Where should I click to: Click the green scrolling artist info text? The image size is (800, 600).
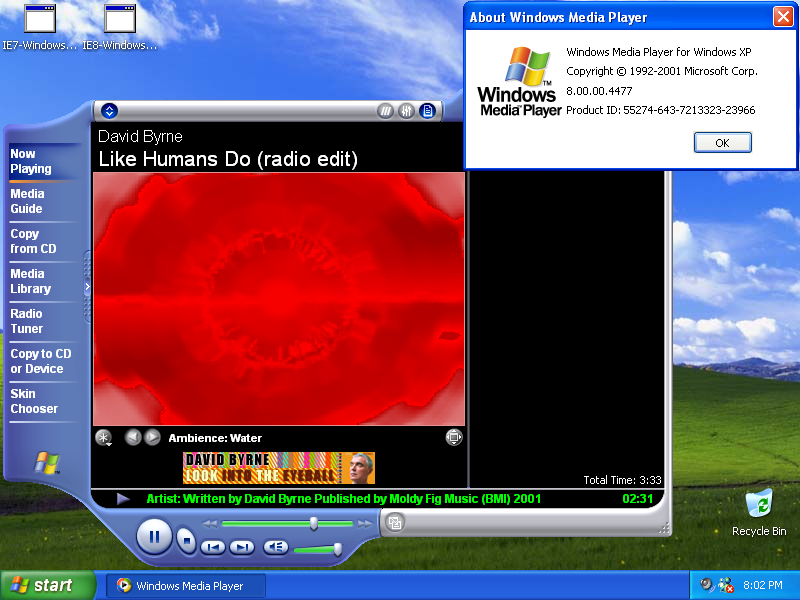[343, 498]
